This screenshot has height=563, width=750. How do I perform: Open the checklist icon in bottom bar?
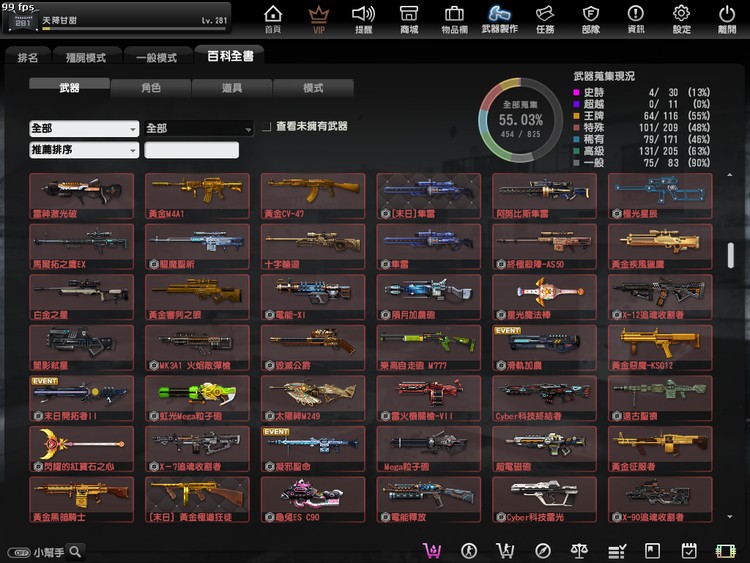(617, 552)
